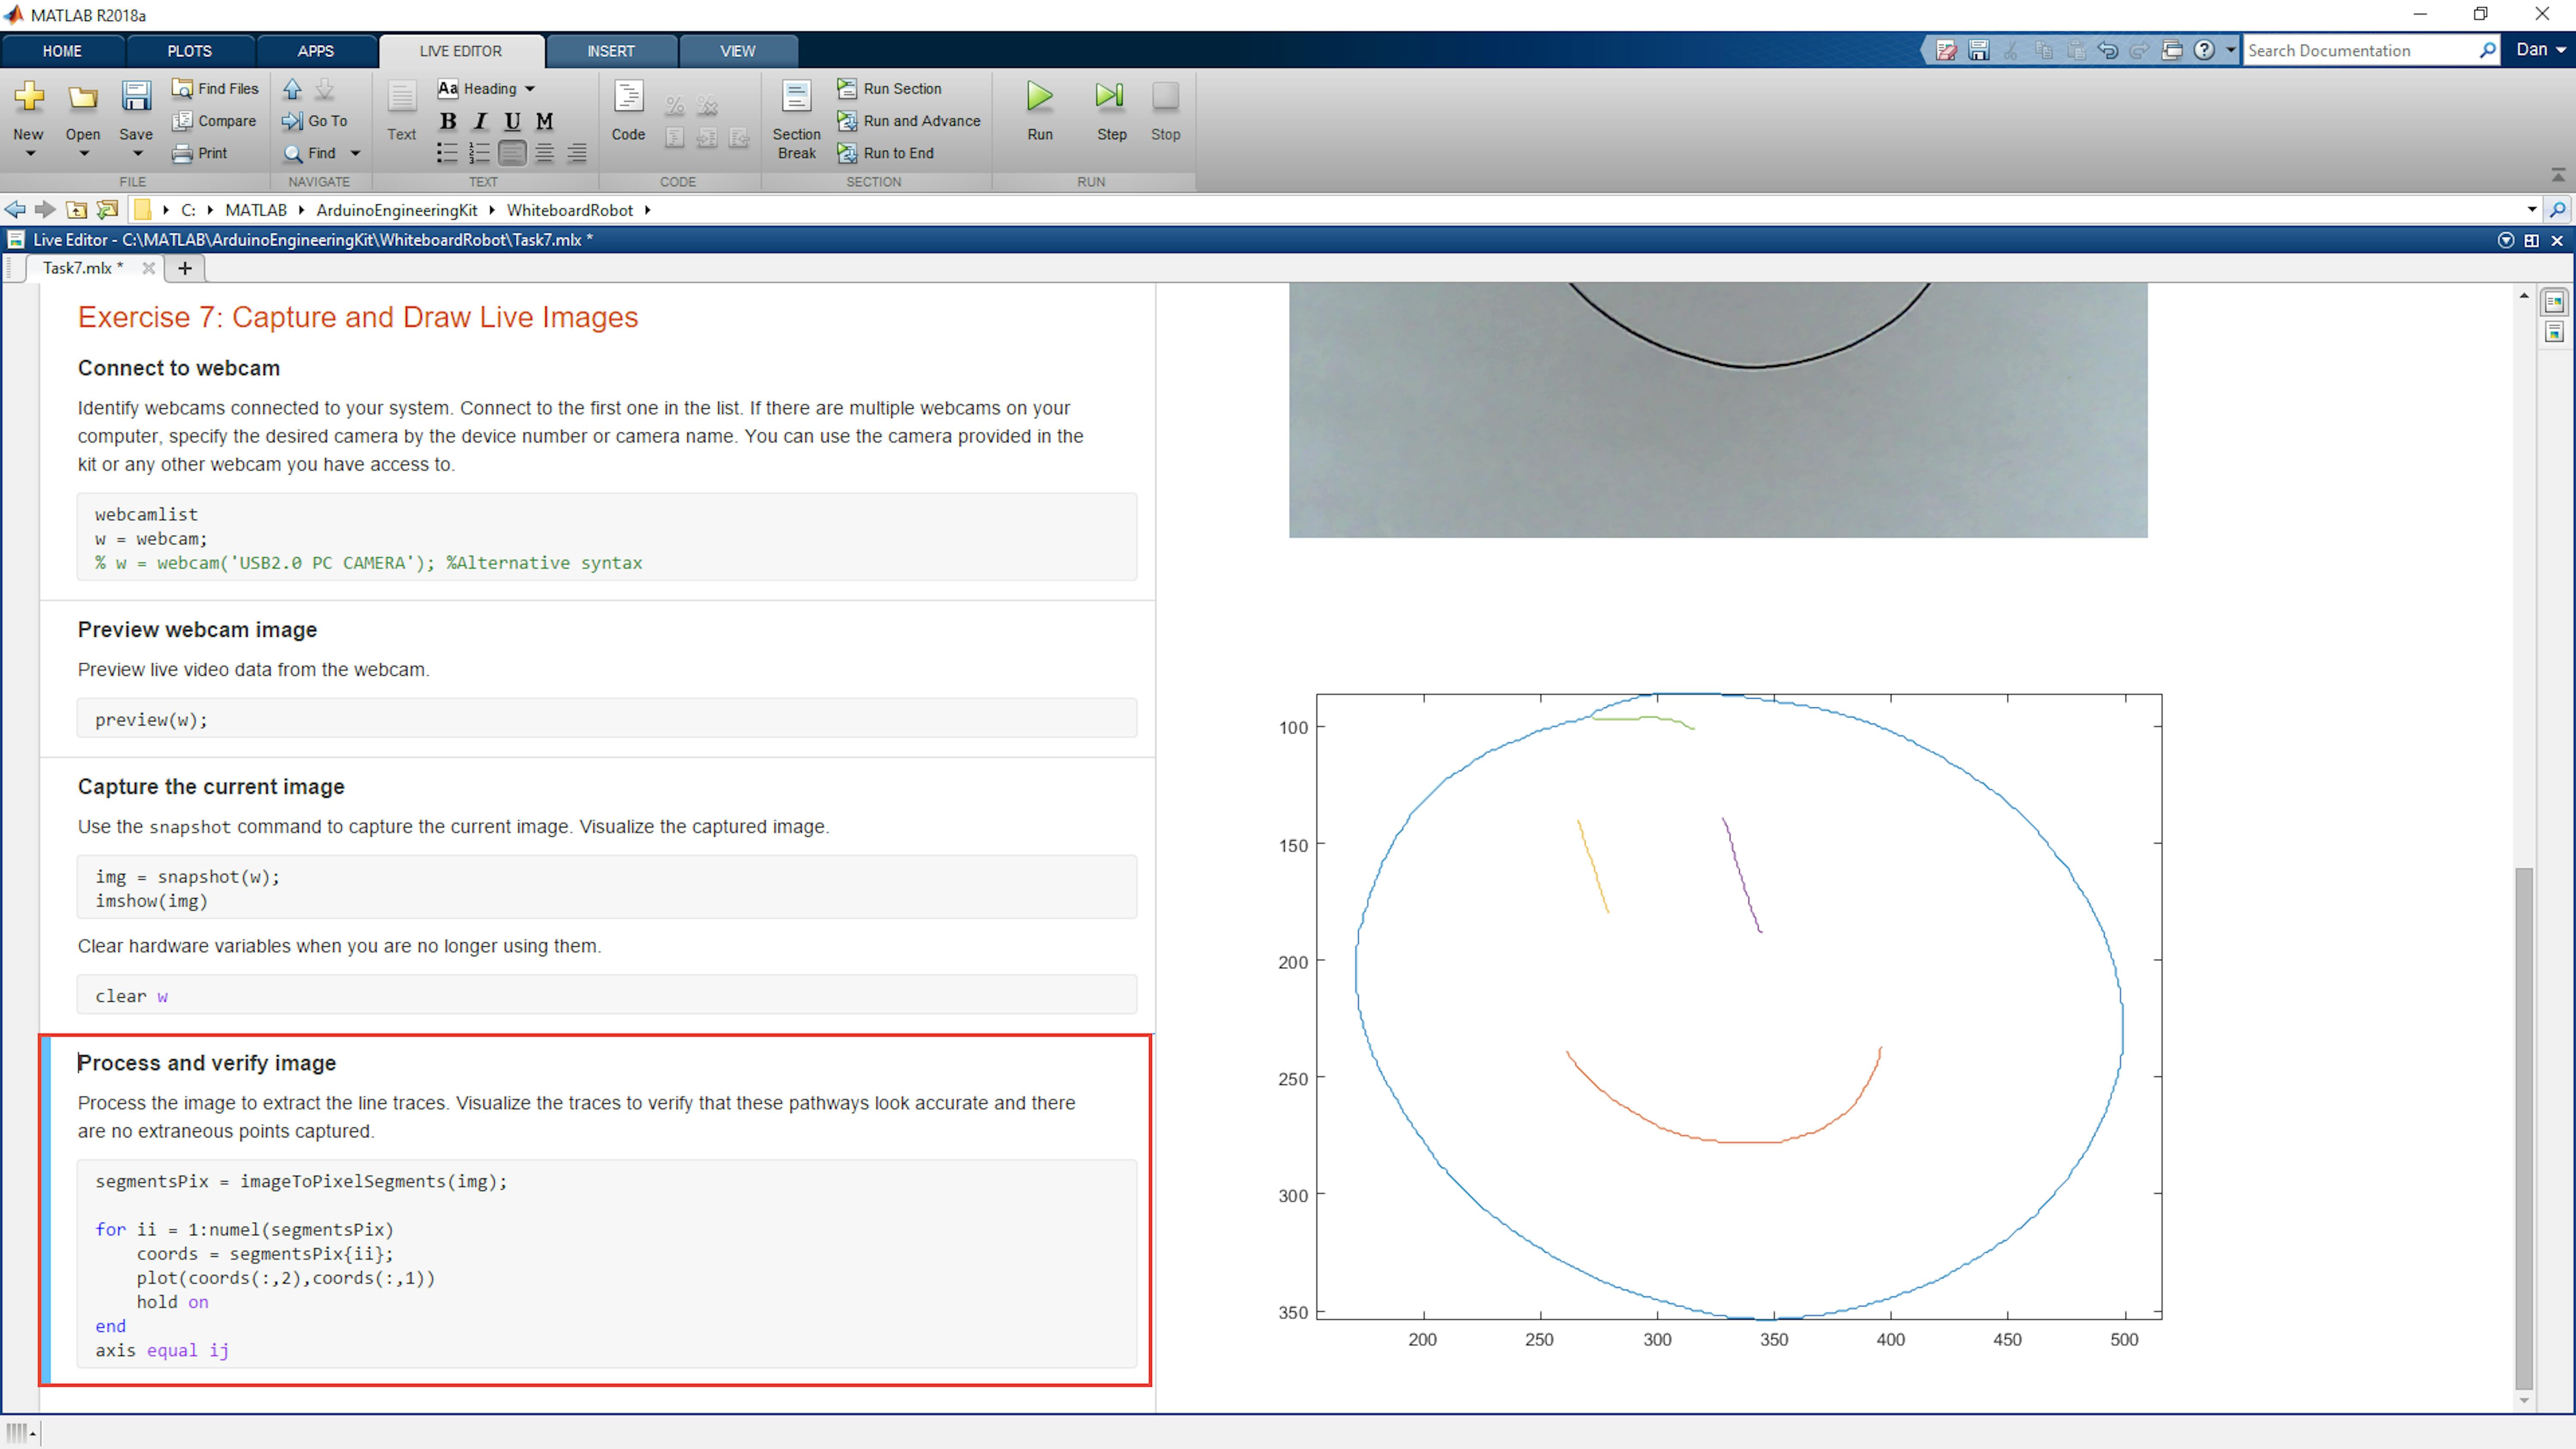
Task: Apply a bulleted list
Action: click(447, 153)
